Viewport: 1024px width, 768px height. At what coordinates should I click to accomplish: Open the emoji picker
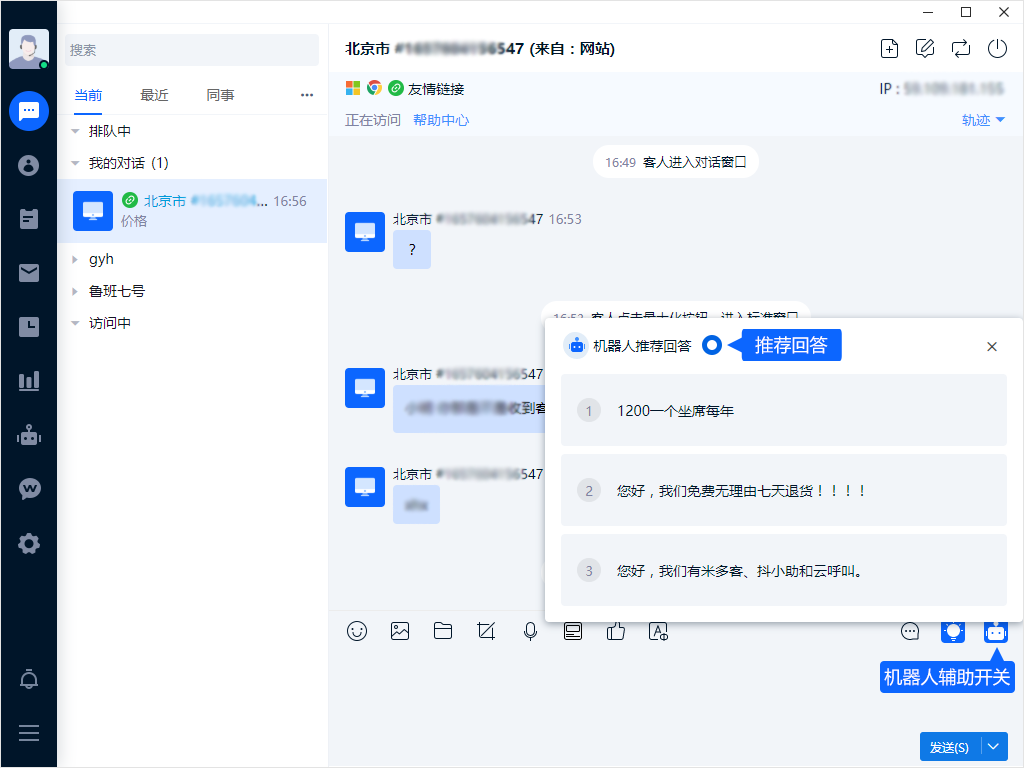(x=357, y=631)
